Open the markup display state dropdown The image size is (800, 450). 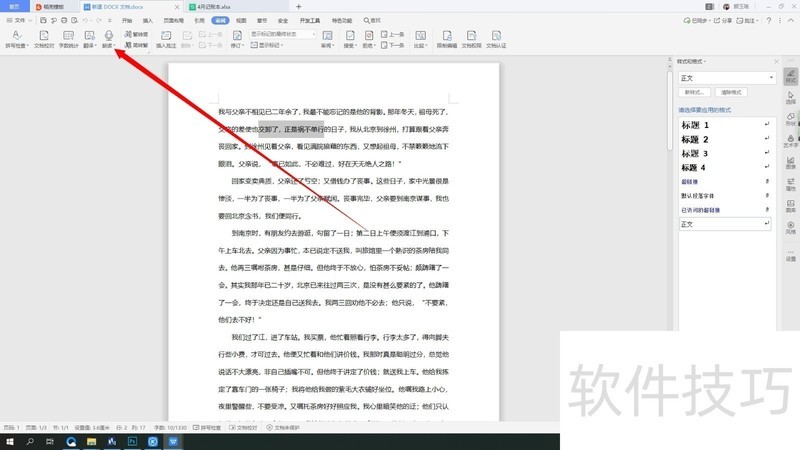pyautogui.click(x=283, y=34)
